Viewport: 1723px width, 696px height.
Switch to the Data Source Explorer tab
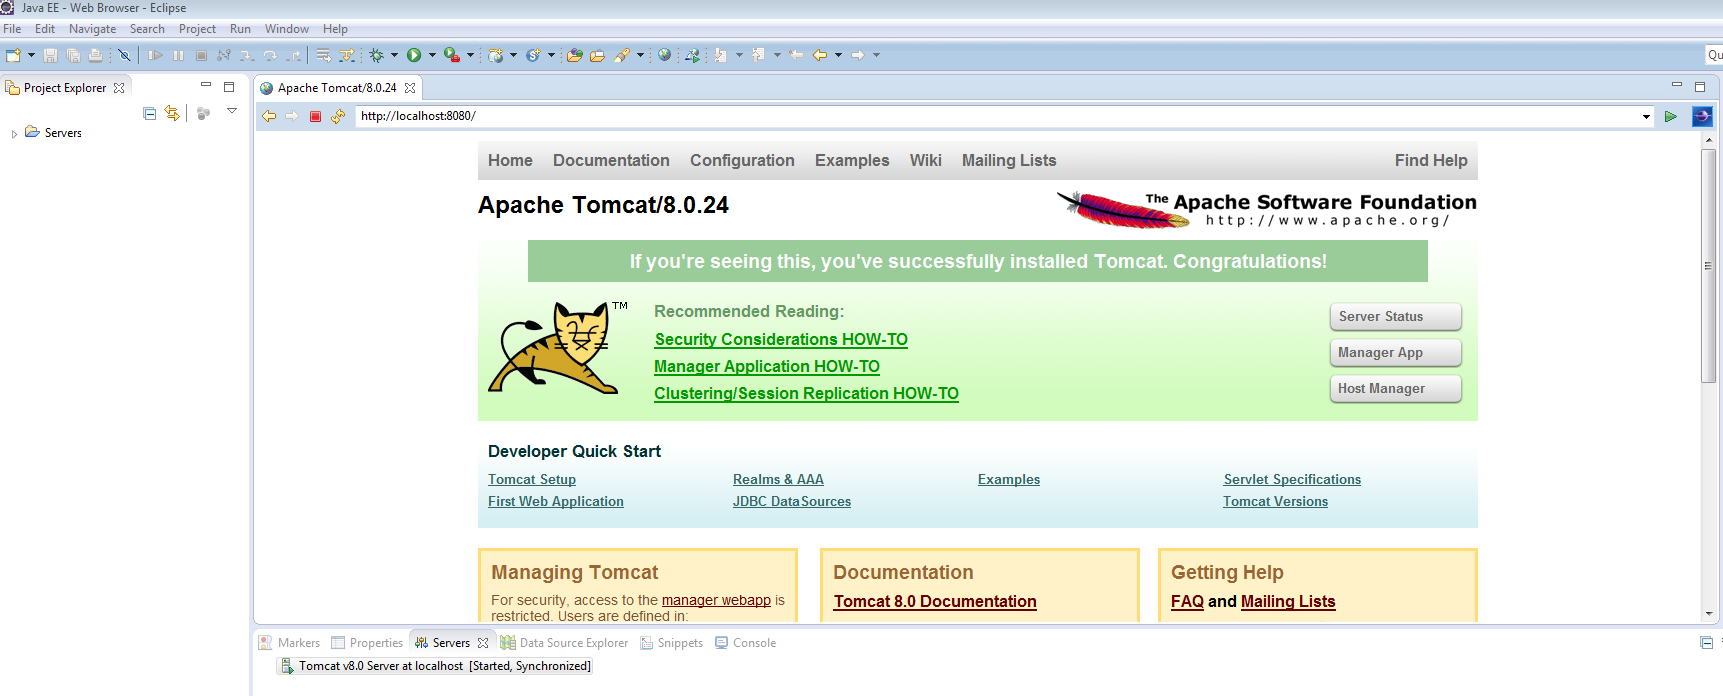pos(564,643)
